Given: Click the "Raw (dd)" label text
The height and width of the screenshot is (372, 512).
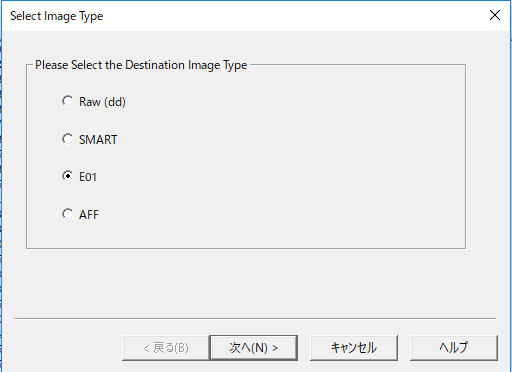Looking at the screenshot, I should (x=102, y=102).
